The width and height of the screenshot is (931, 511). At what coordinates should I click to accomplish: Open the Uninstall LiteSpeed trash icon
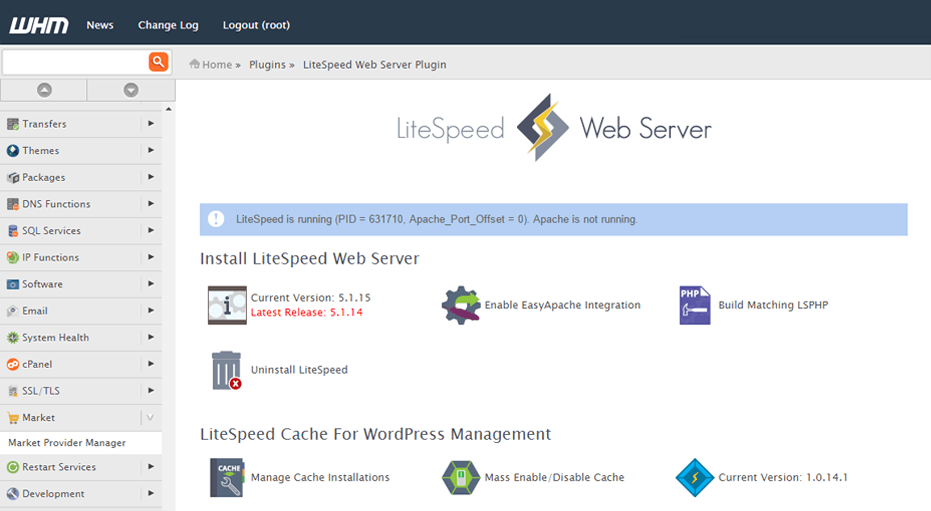tap(226, 370)
